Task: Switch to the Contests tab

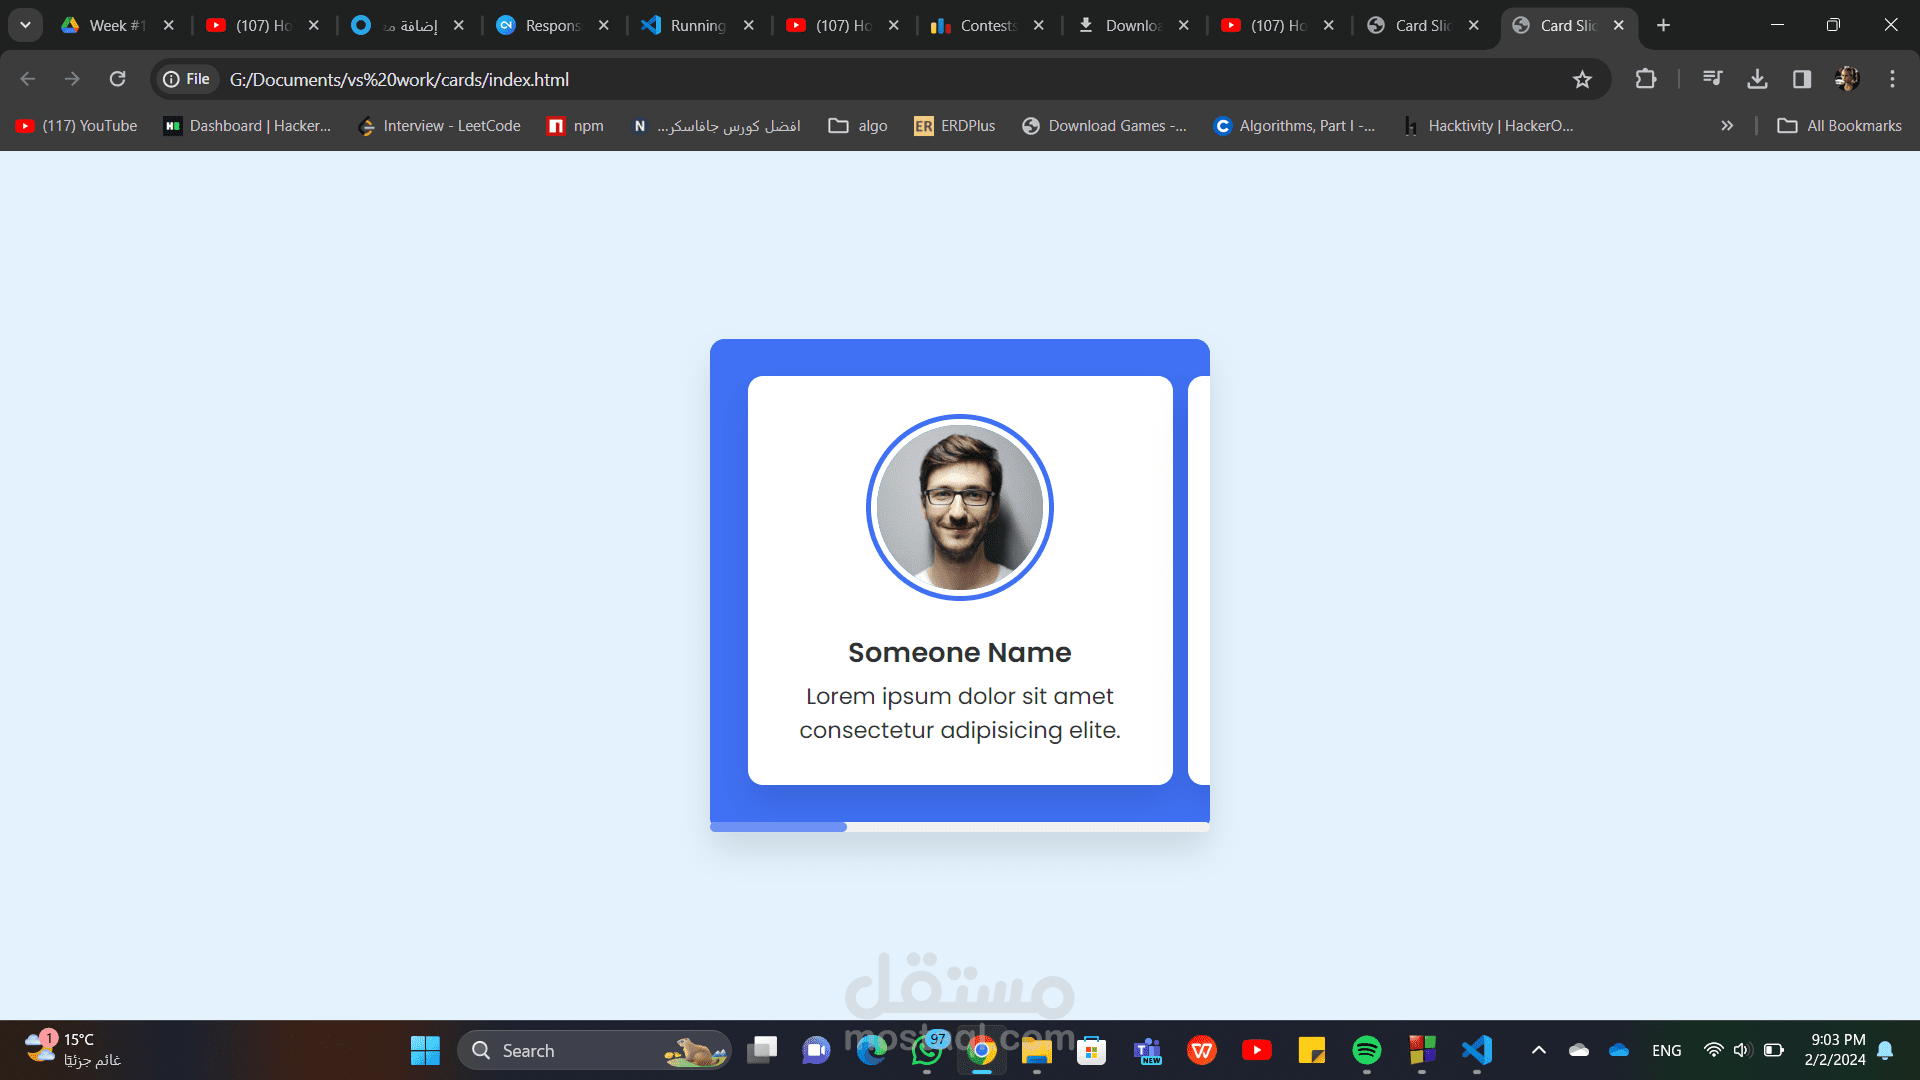Action: coord(985,25)
